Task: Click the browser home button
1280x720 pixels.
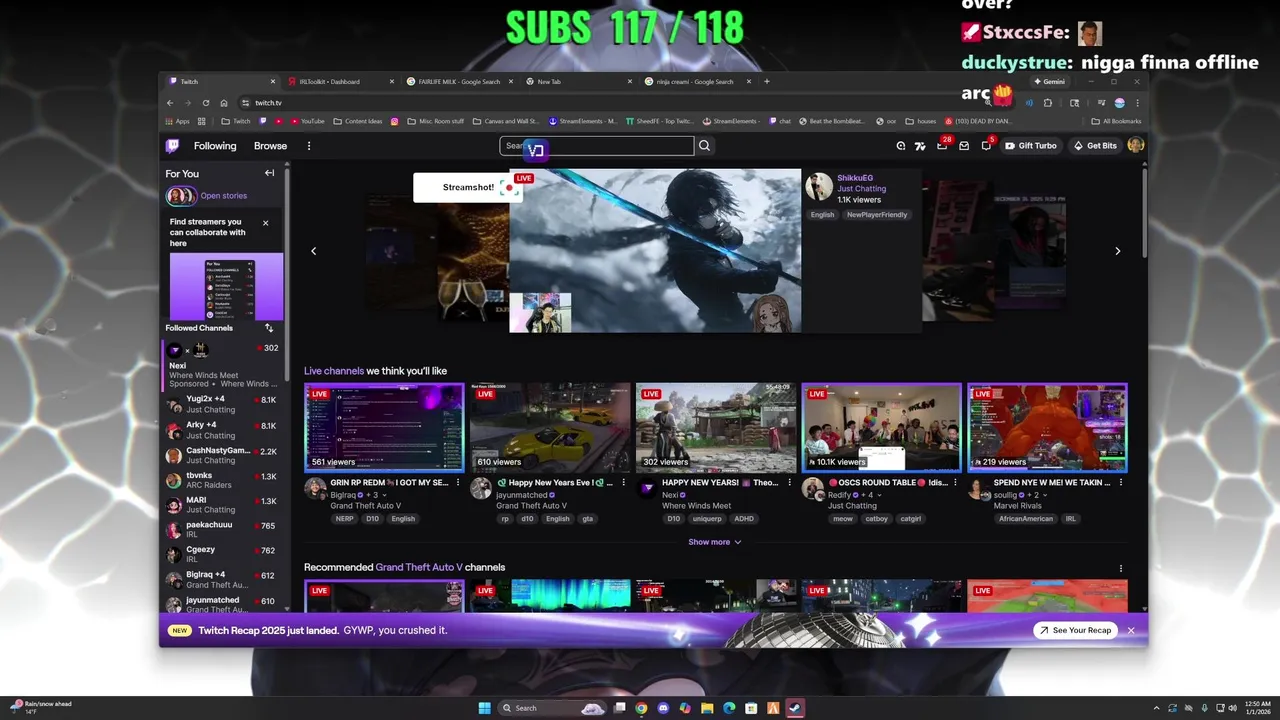Action: click(224, 102)
